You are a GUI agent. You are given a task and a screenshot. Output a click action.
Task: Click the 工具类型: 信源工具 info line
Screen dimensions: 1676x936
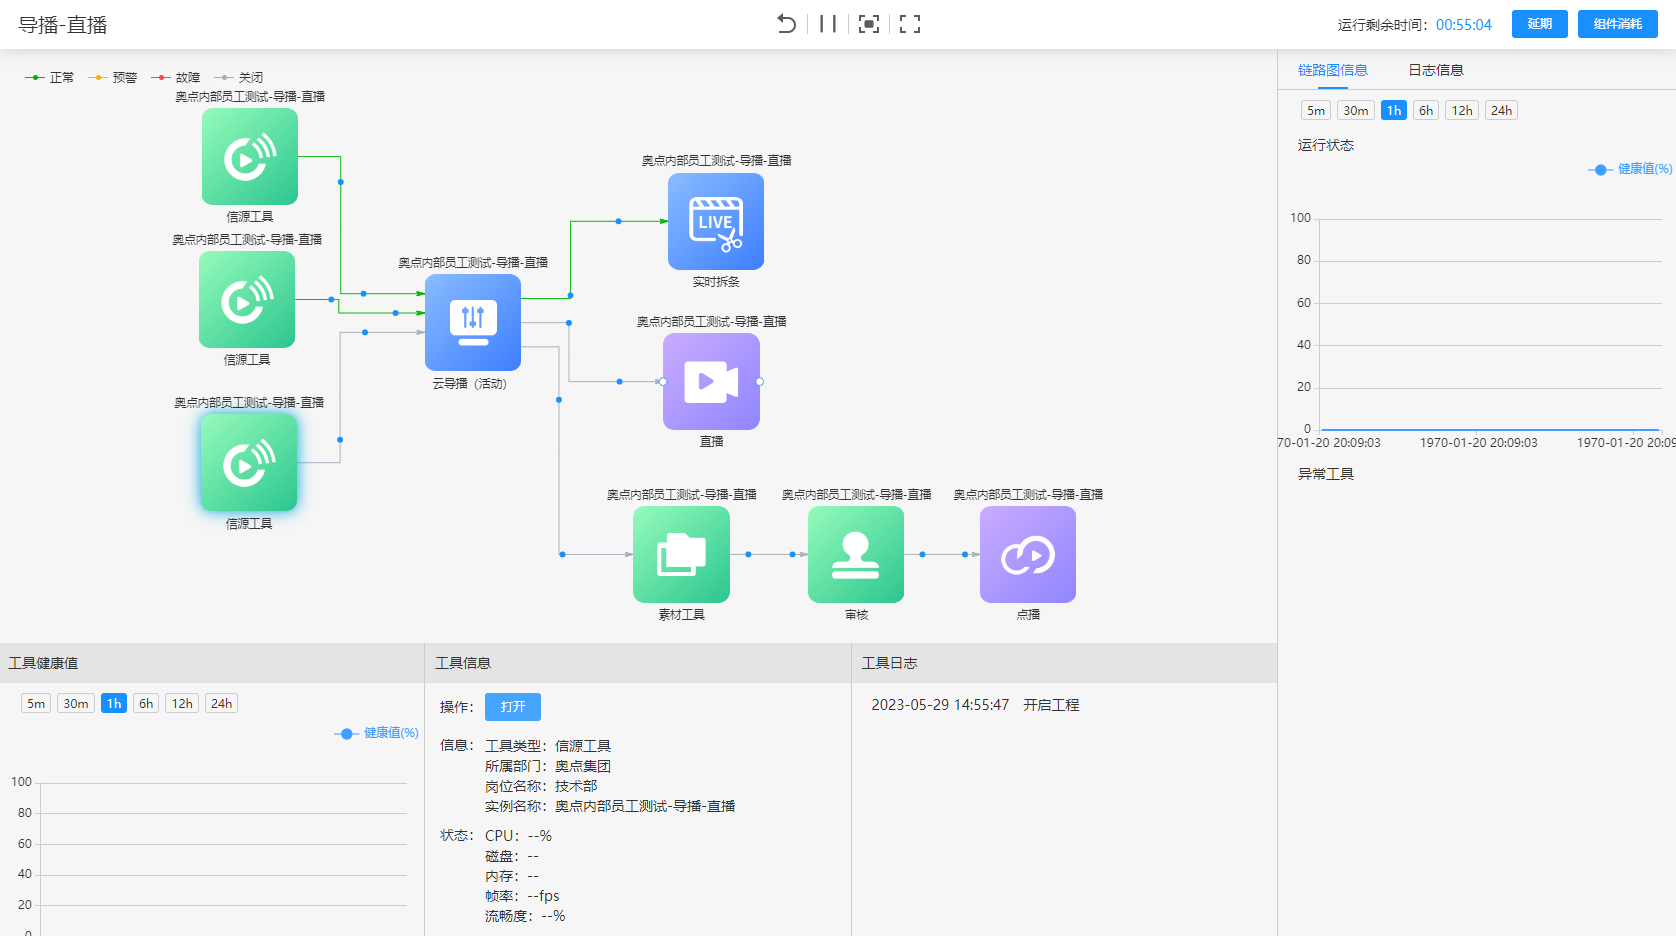point(548,746)
